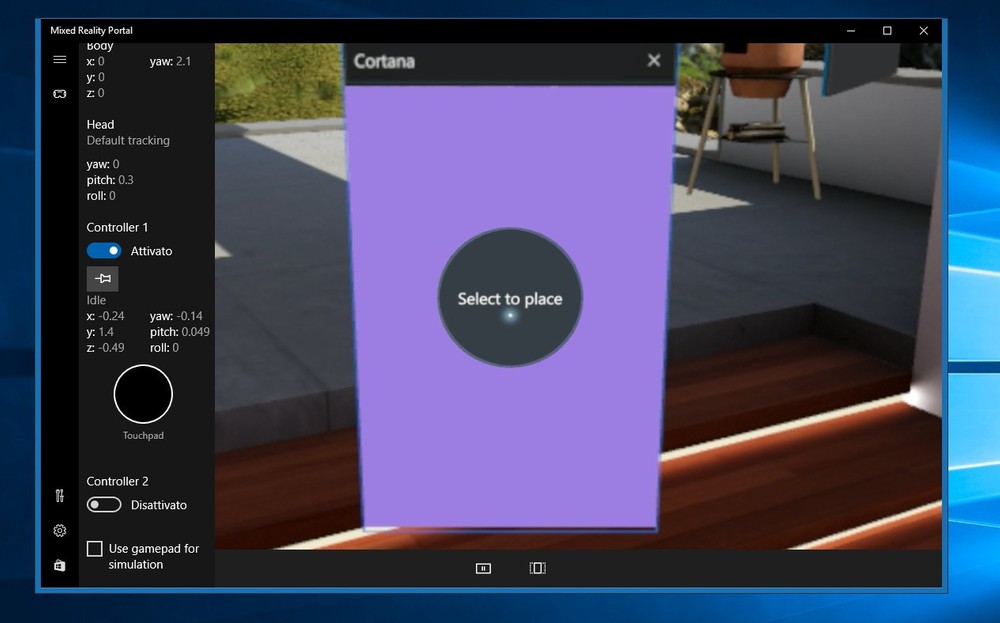Maximize the Mixed Reality Portal window

pyautogui.click(x=887, y=31)
